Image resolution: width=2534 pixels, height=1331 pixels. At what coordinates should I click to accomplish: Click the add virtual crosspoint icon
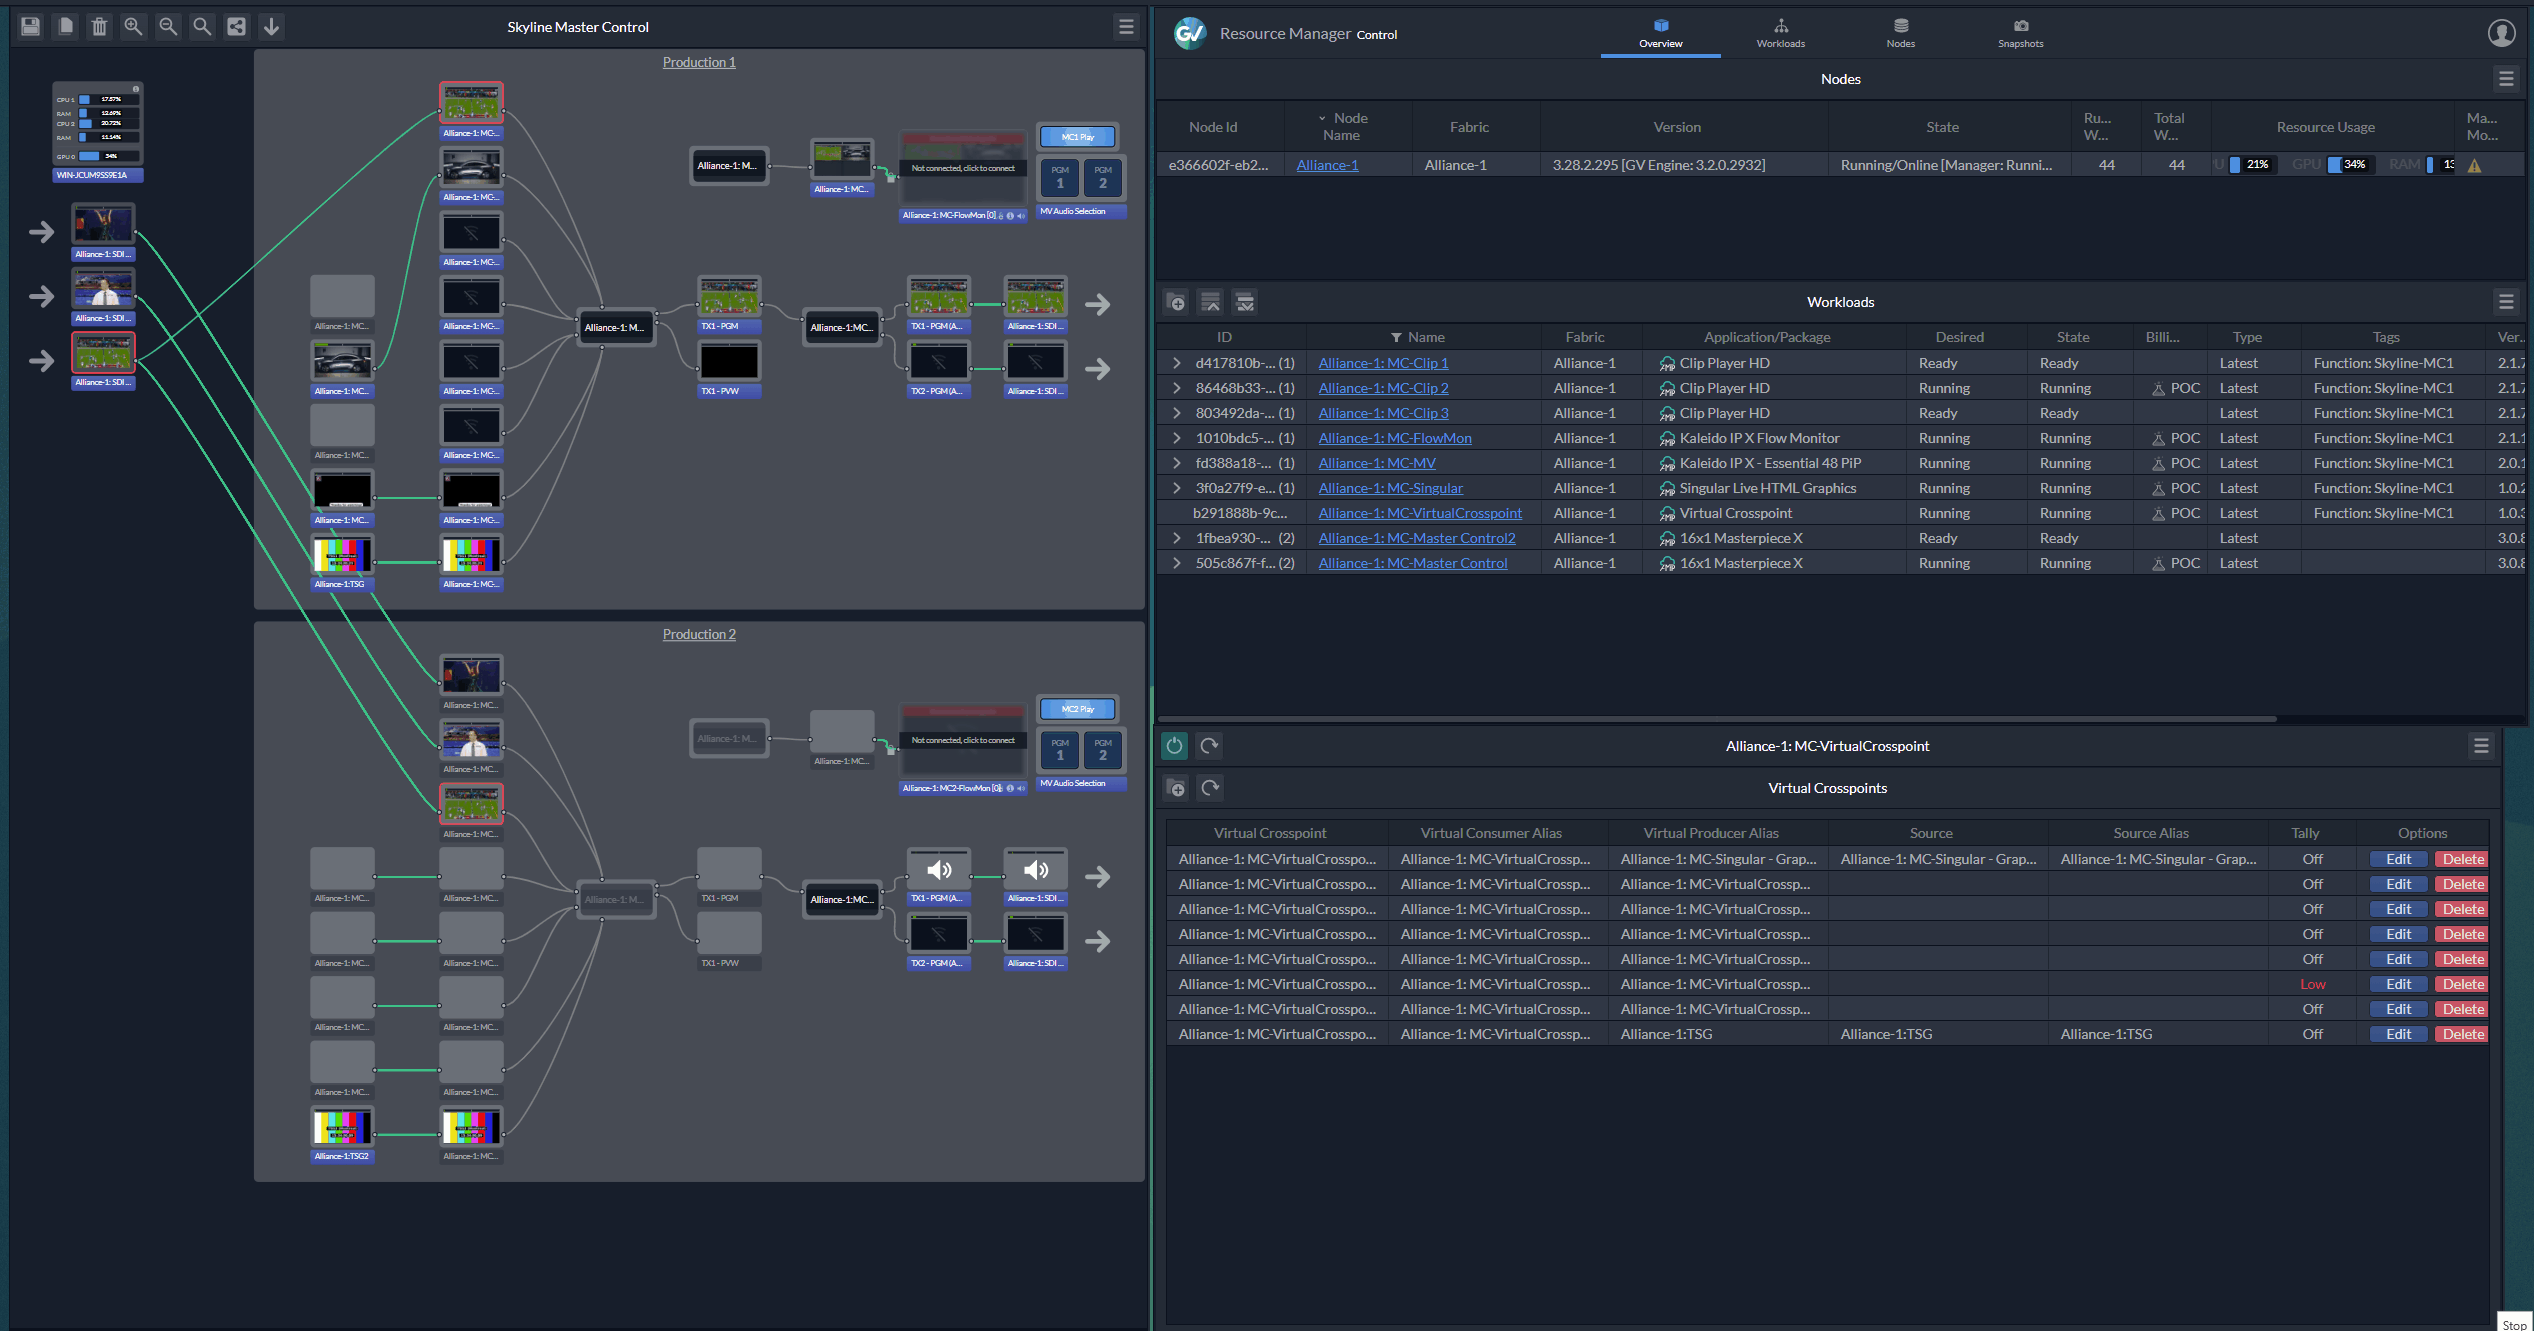click(x=1177, y=788)
